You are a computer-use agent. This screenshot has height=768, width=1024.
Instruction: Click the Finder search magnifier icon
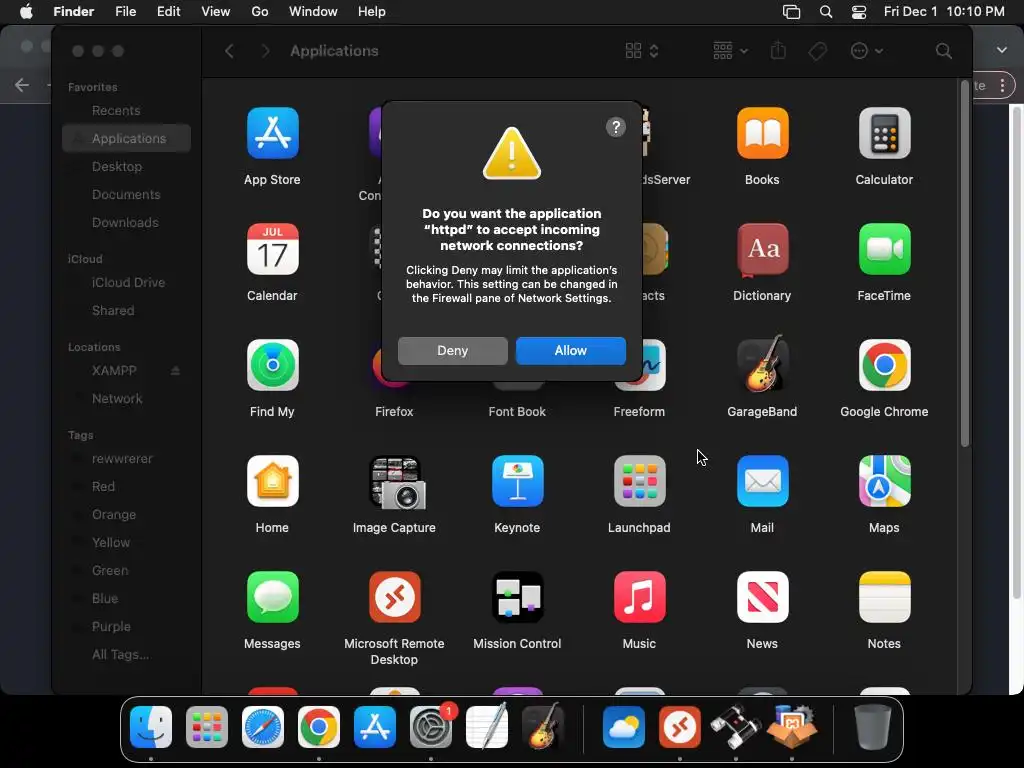click(x=943, y=51)
